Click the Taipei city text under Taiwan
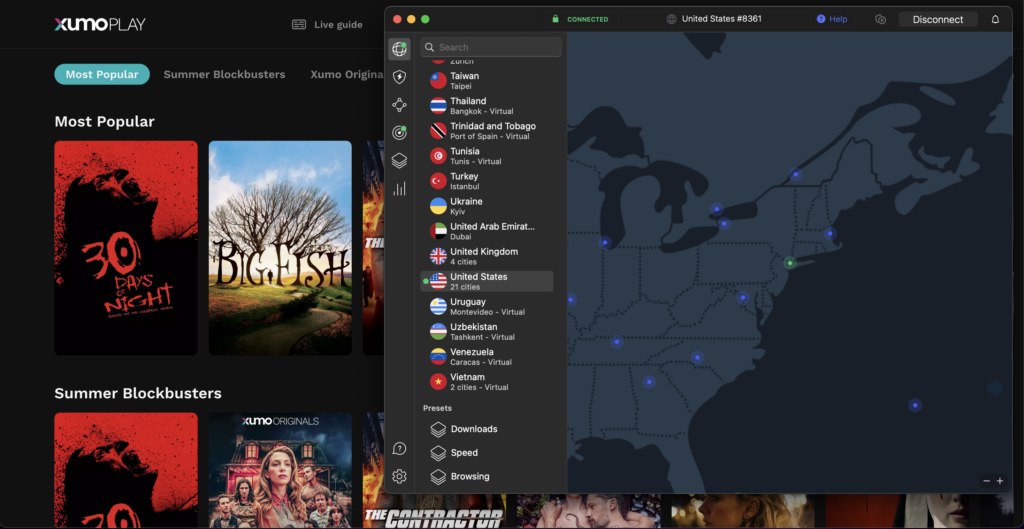Screen dimensions: 1024x529 [x=461, y=86]
